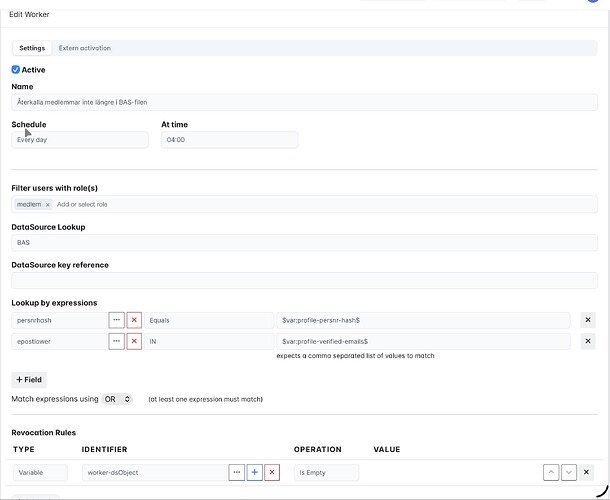Select the Settings tab
This screenshot has height=500, width=610.
coord(32,48)
